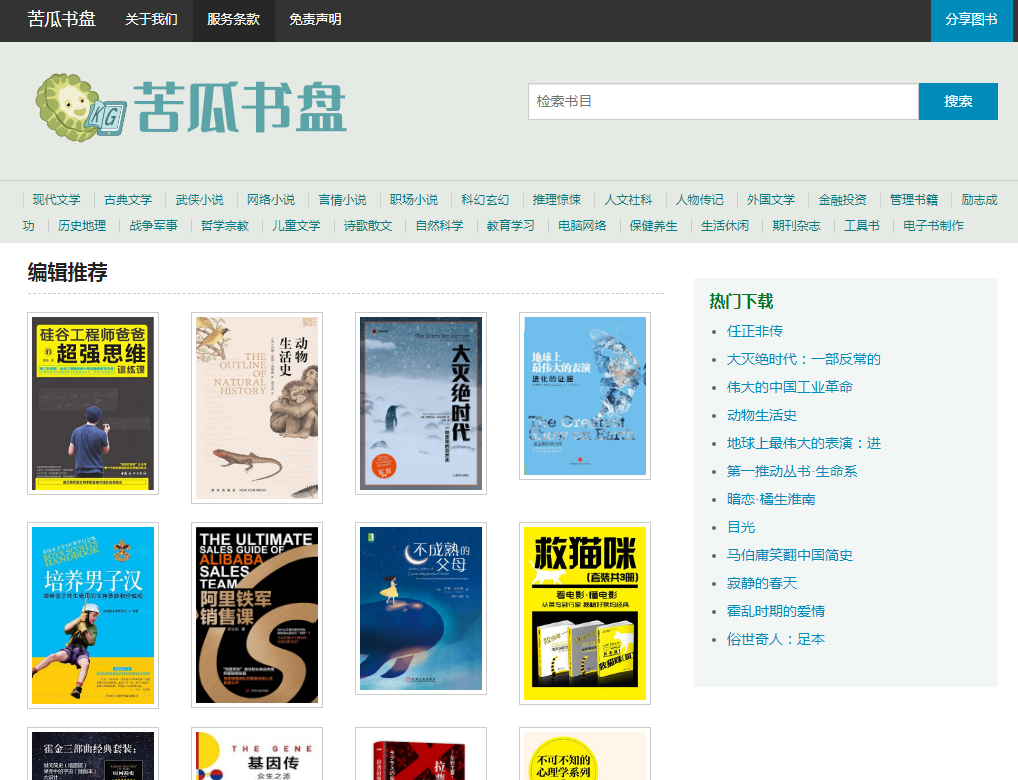Viewport: 1018px width, 780px height.
Task: Select the 不成熟的父母 book cover
Action: point(421,608)
